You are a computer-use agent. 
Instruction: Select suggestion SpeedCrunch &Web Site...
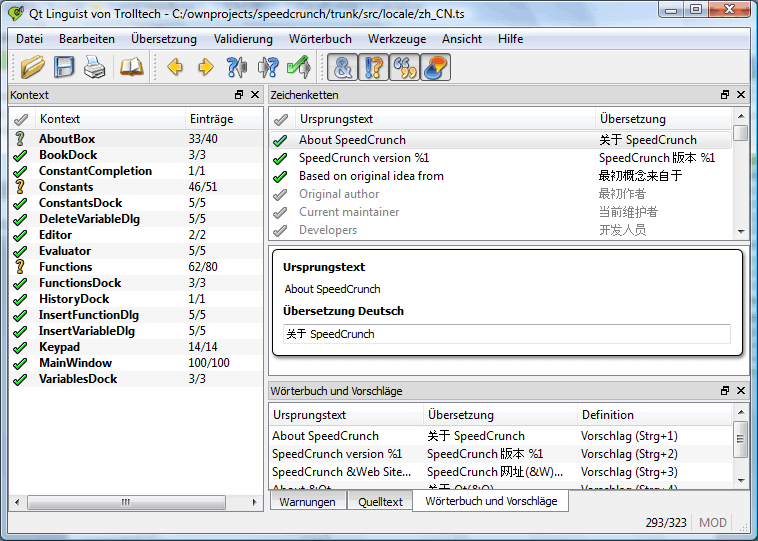click(x=500, y=472)
